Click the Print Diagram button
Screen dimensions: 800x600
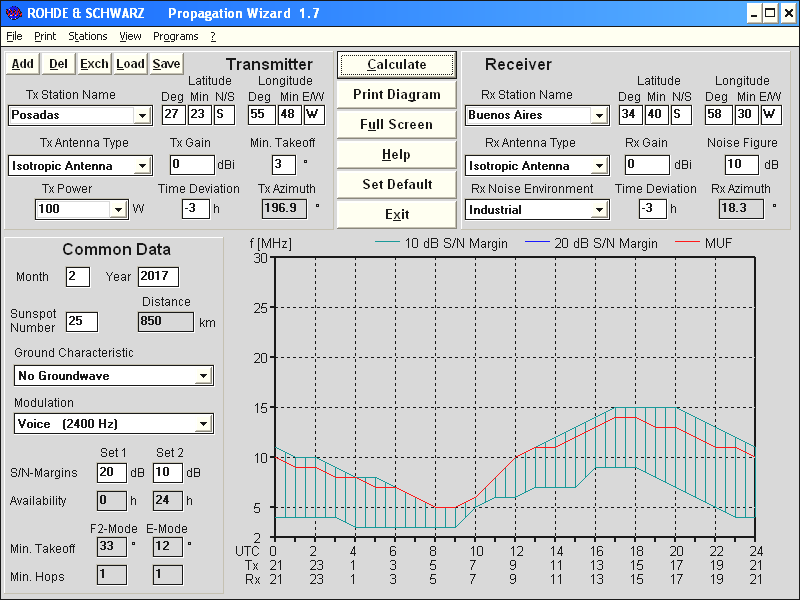396,94
